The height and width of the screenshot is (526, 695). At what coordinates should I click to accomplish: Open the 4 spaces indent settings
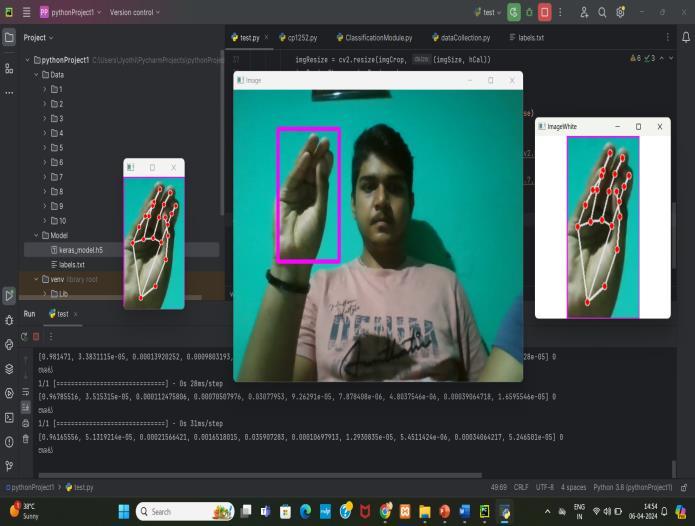click(x=573, y=487)
